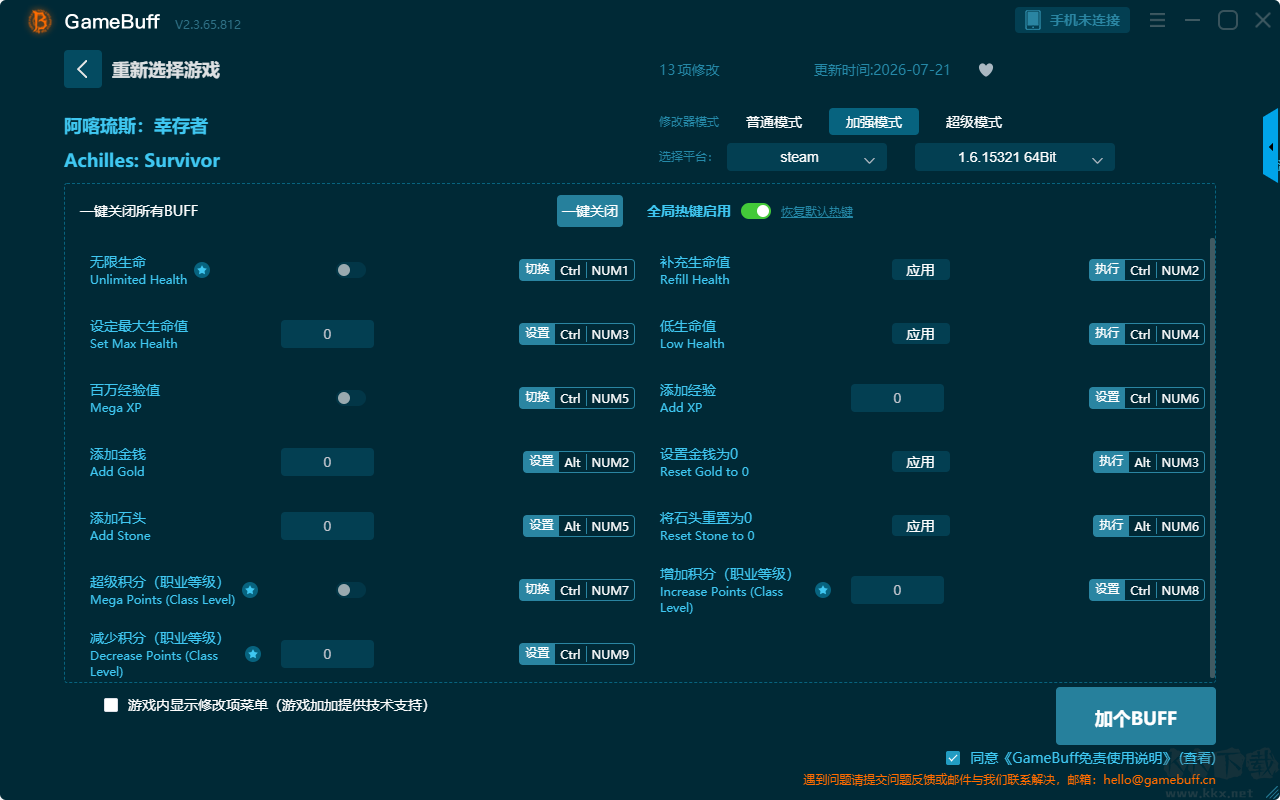Click the Alt NUM2 hotkey for Add Gold
Viewport: 1280px width, 800px height.
pos(579,462)
